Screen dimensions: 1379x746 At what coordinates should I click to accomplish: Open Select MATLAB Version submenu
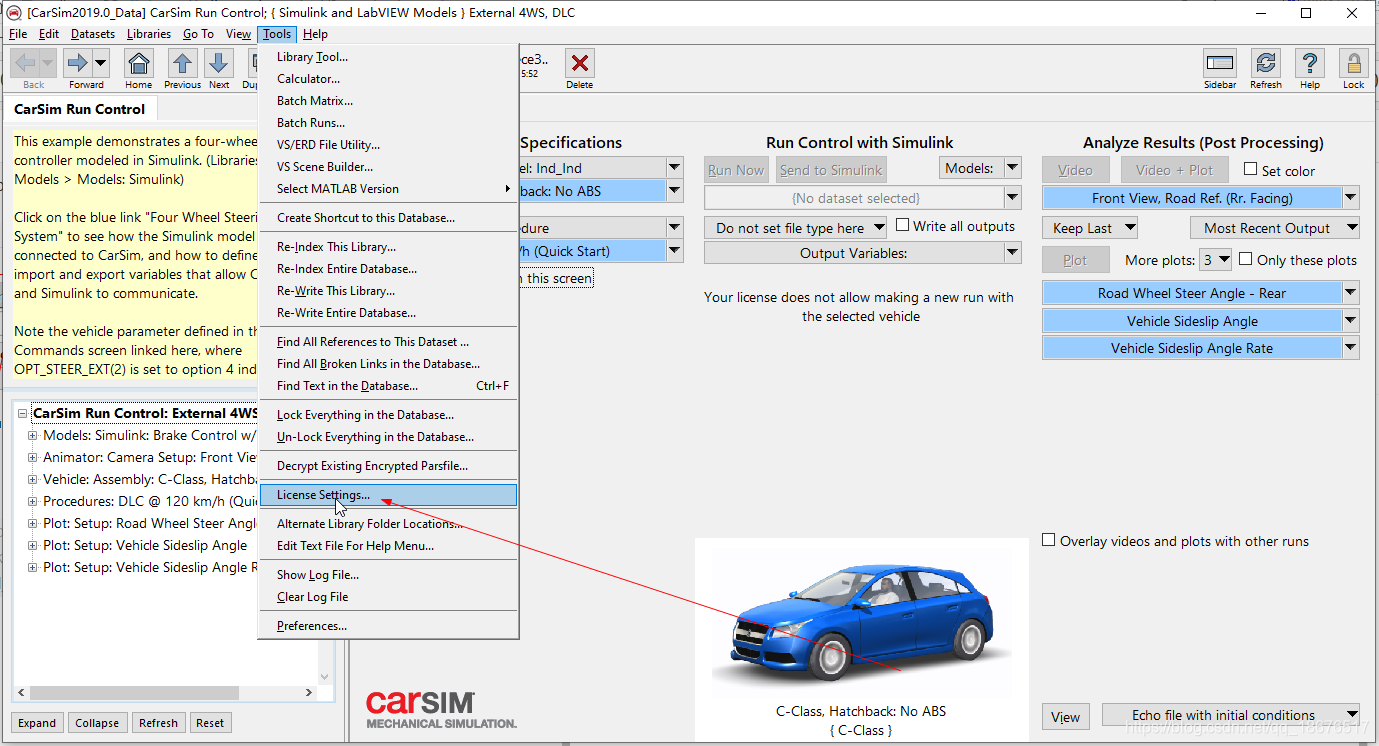pos(388,189)
